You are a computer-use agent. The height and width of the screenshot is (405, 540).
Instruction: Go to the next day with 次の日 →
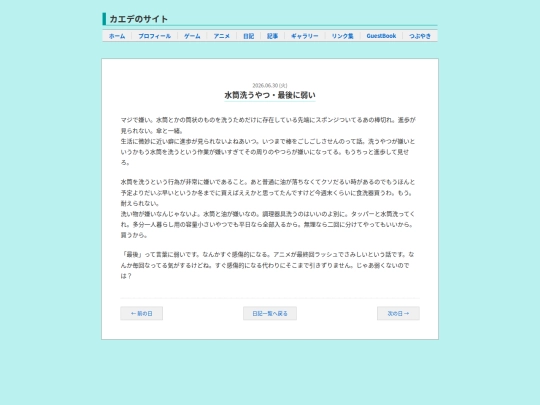tap(398, 313)
